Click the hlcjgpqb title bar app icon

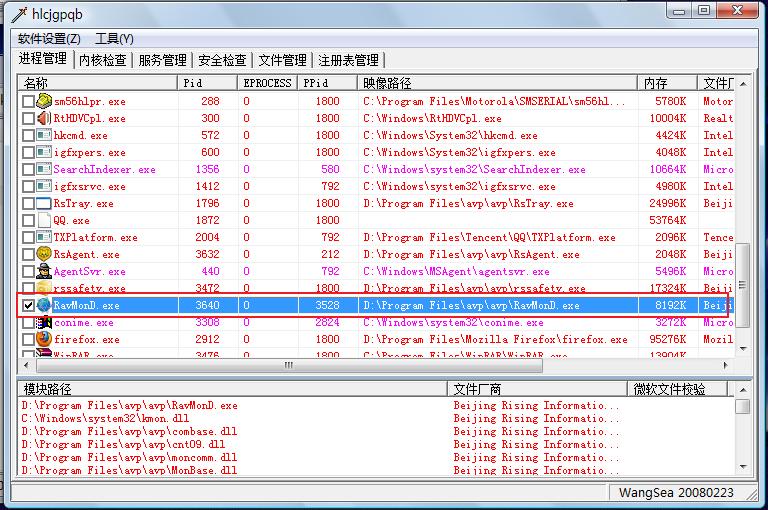(19, 15)
